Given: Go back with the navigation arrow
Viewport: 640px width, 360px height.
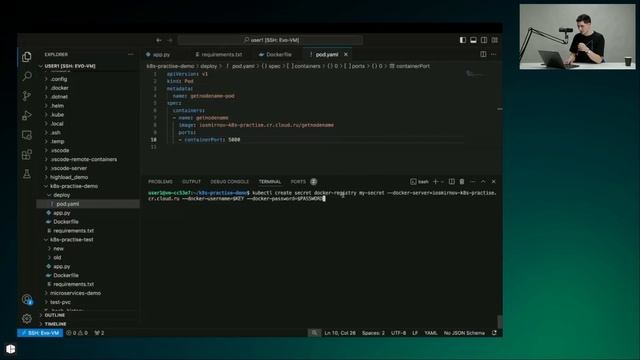Looking at the screenshot, I should [159, 40].
